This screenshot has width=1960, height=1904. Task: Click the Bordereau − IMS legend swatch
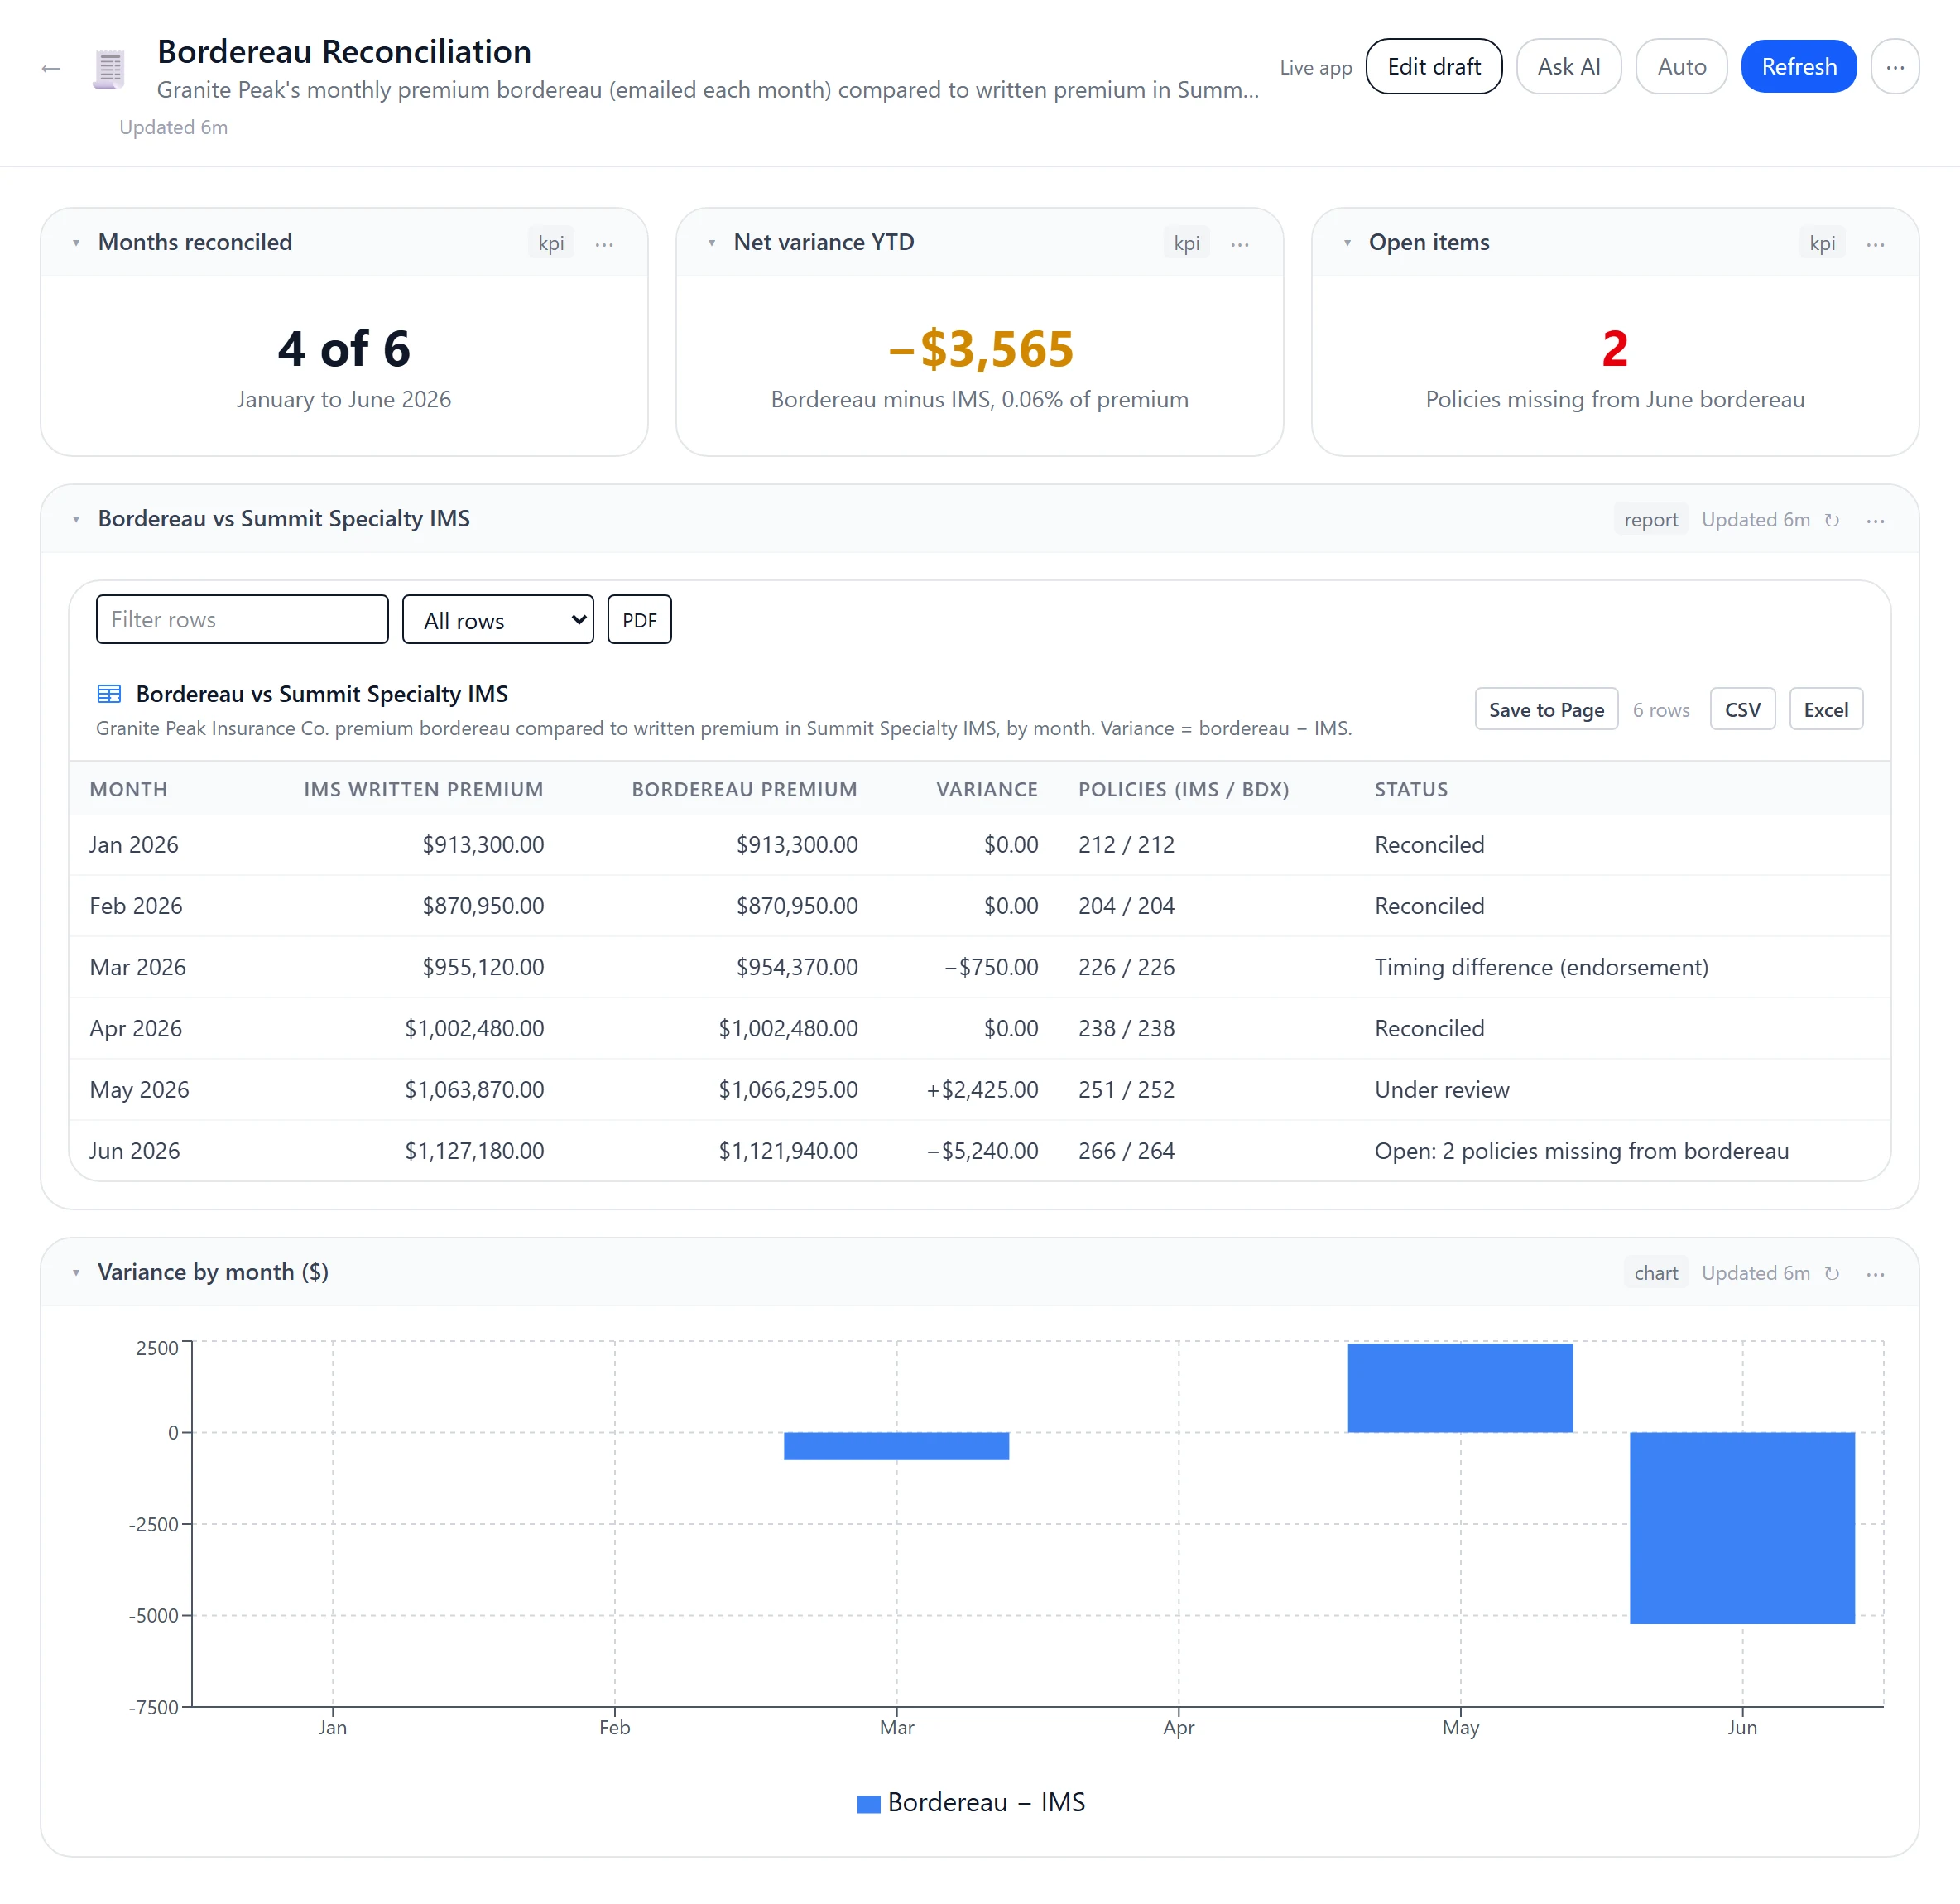(868, 1803)
